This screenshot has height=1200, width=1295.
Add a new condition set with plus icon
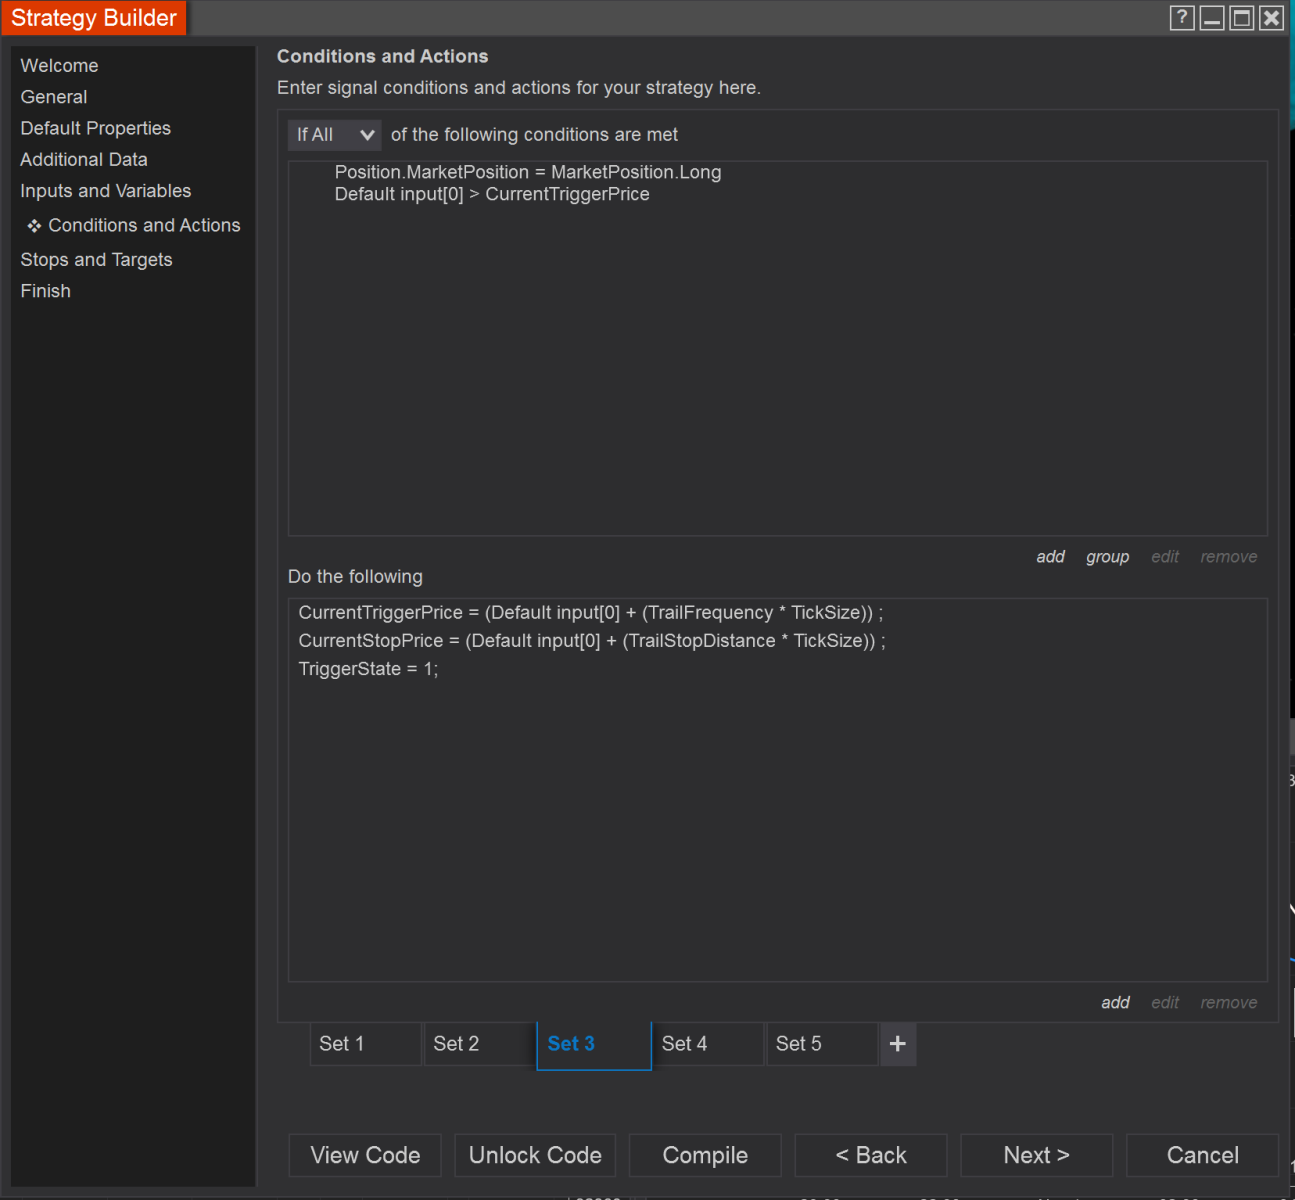897,1044
